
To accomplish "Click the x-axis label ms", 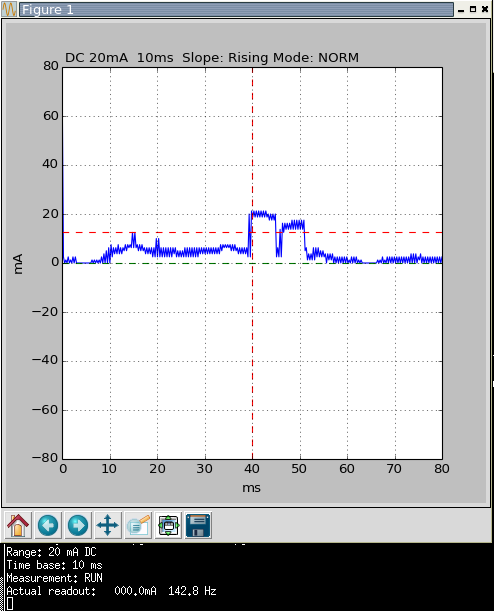I will (x=251, y=488).
